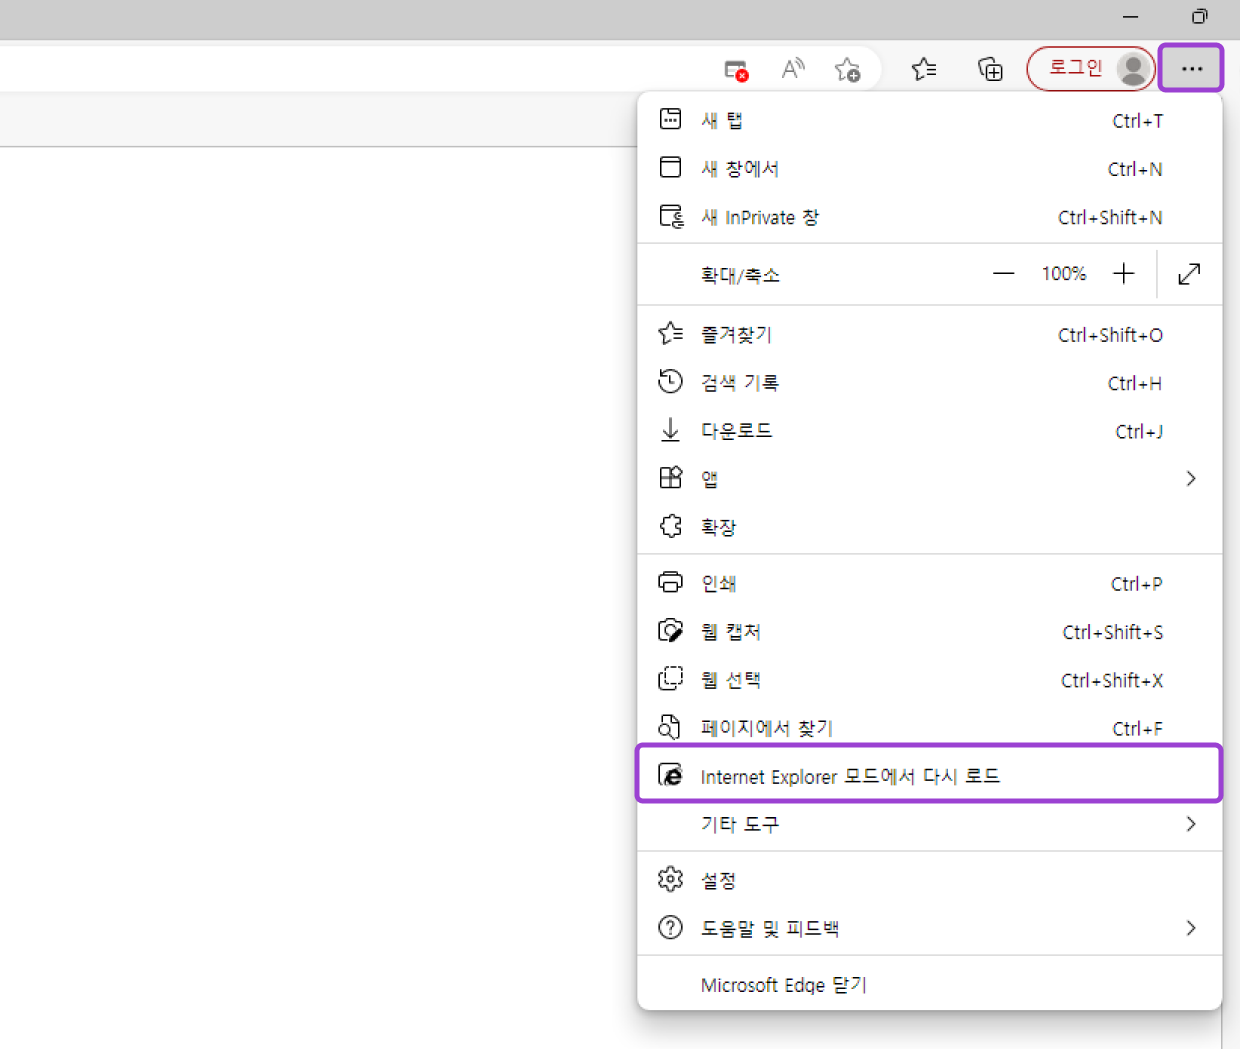Viewport: 1240px width, 1049px height.
Task: Expand the 앱 submenu
Action: (1190, 479)
